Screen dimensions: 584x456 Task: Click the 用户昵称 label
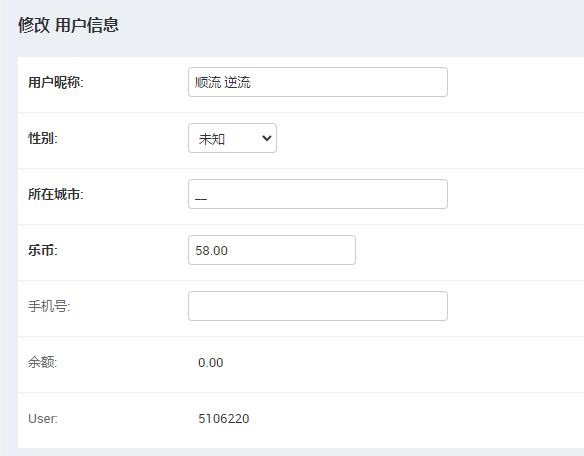coord(56,82)
